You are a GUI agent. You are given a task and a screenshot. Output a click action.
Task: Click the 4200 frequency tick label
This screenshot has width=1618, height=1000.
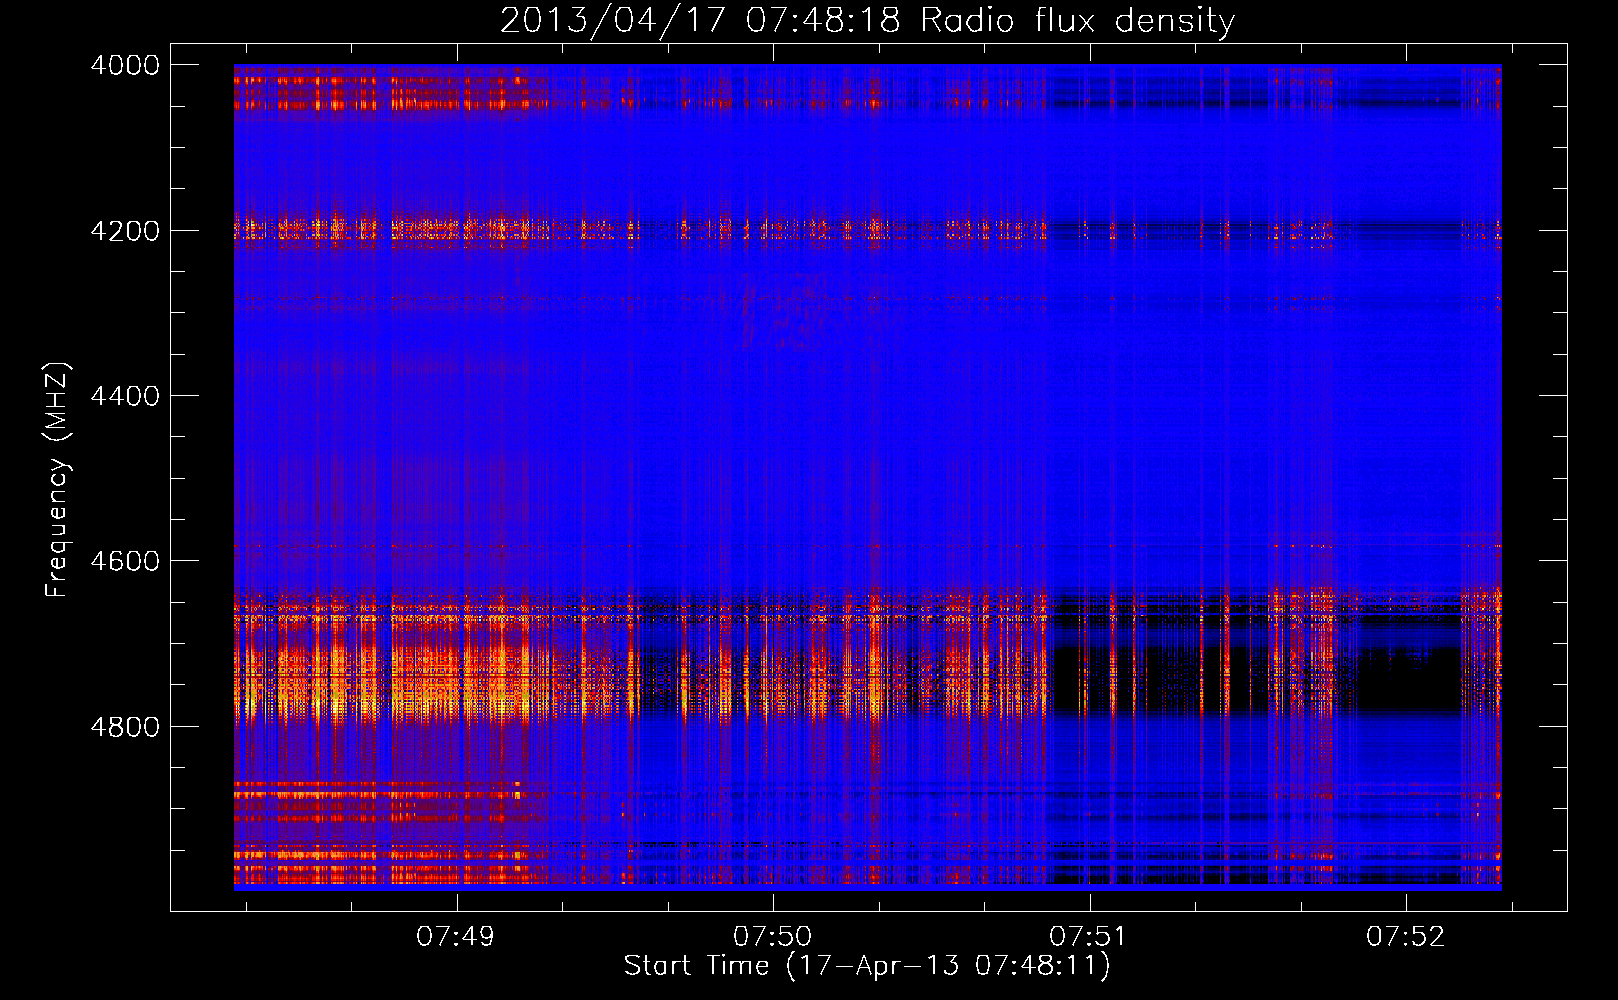click(125, 231)
